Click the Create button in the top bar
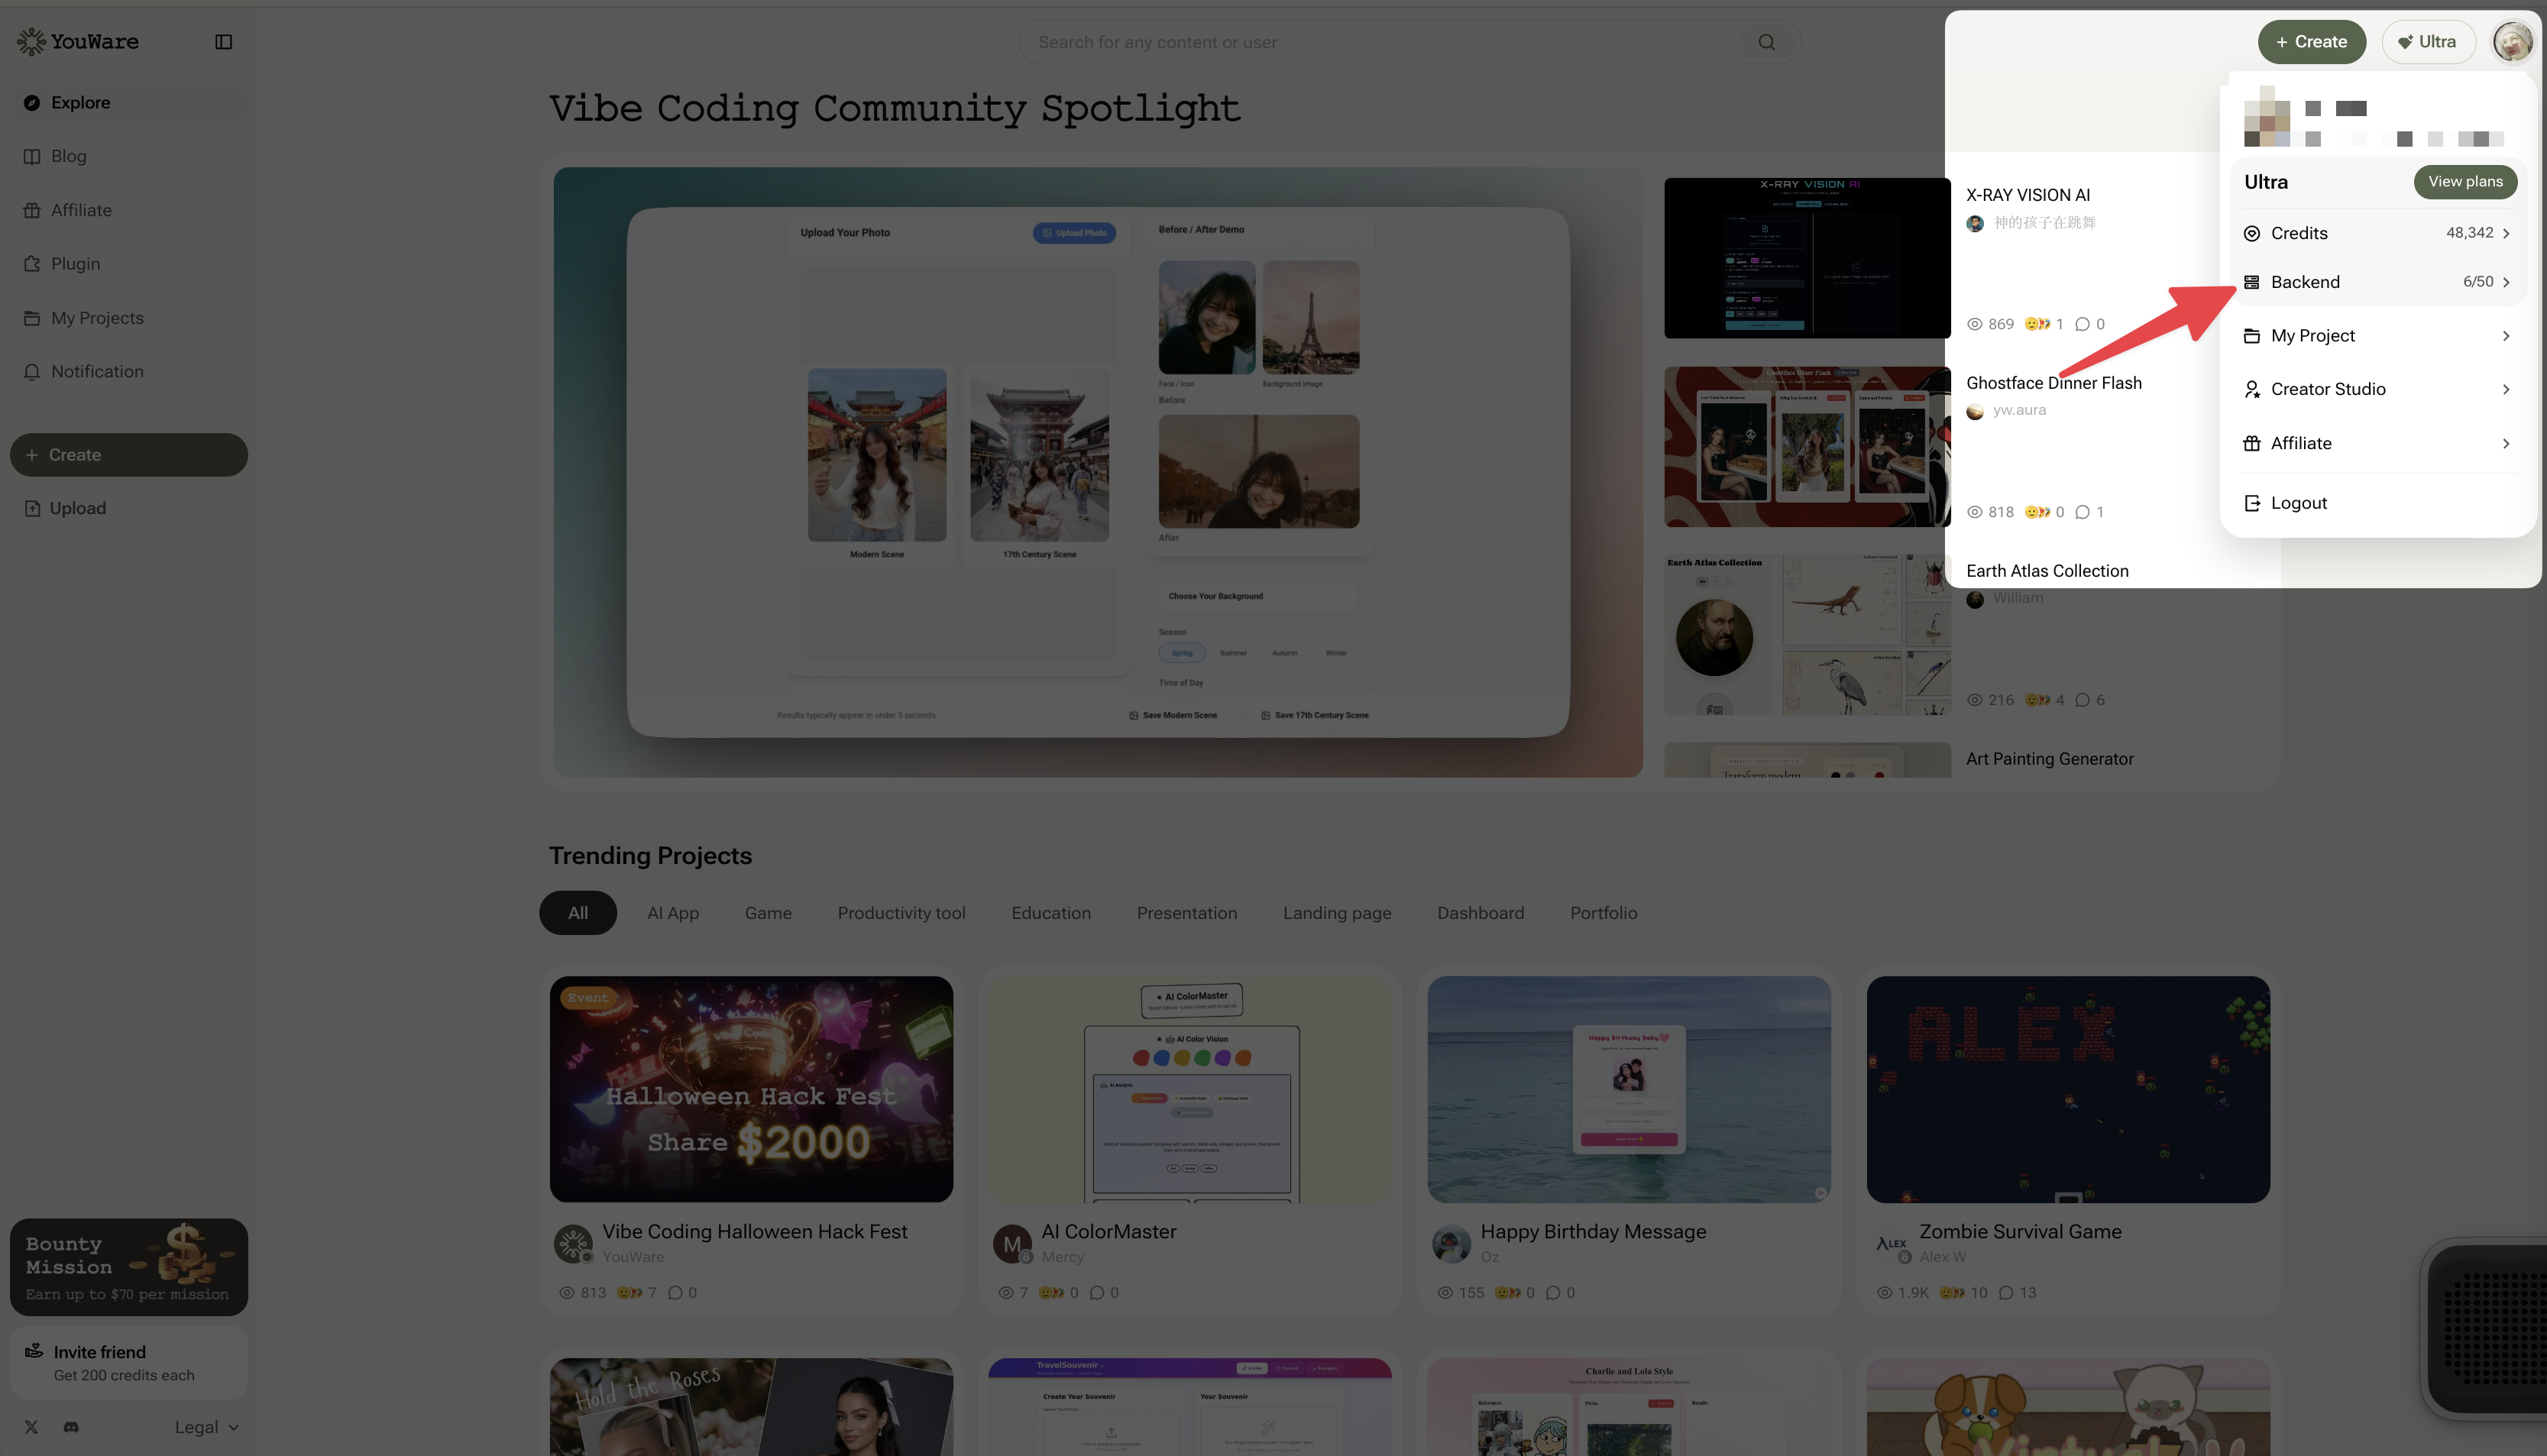The width and height of the screenshot is (2547, 1456). tap(2311, 41)
